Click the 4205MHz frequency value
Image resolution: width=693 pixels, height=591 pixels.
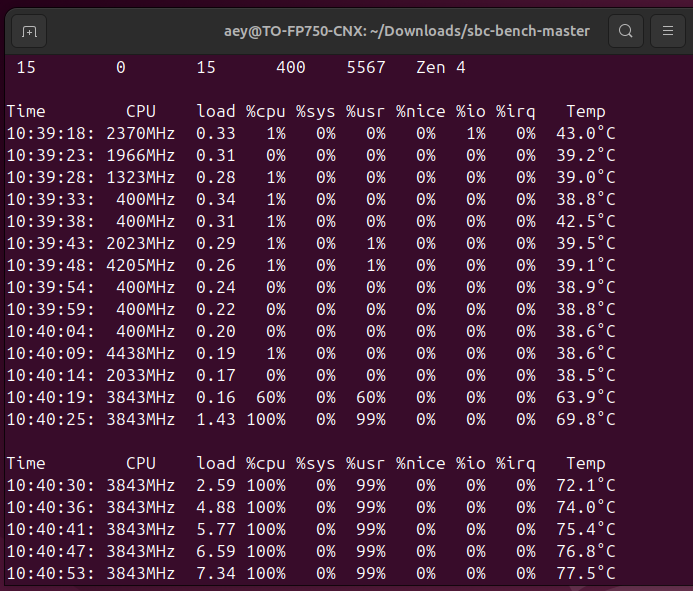coord(141,265)
